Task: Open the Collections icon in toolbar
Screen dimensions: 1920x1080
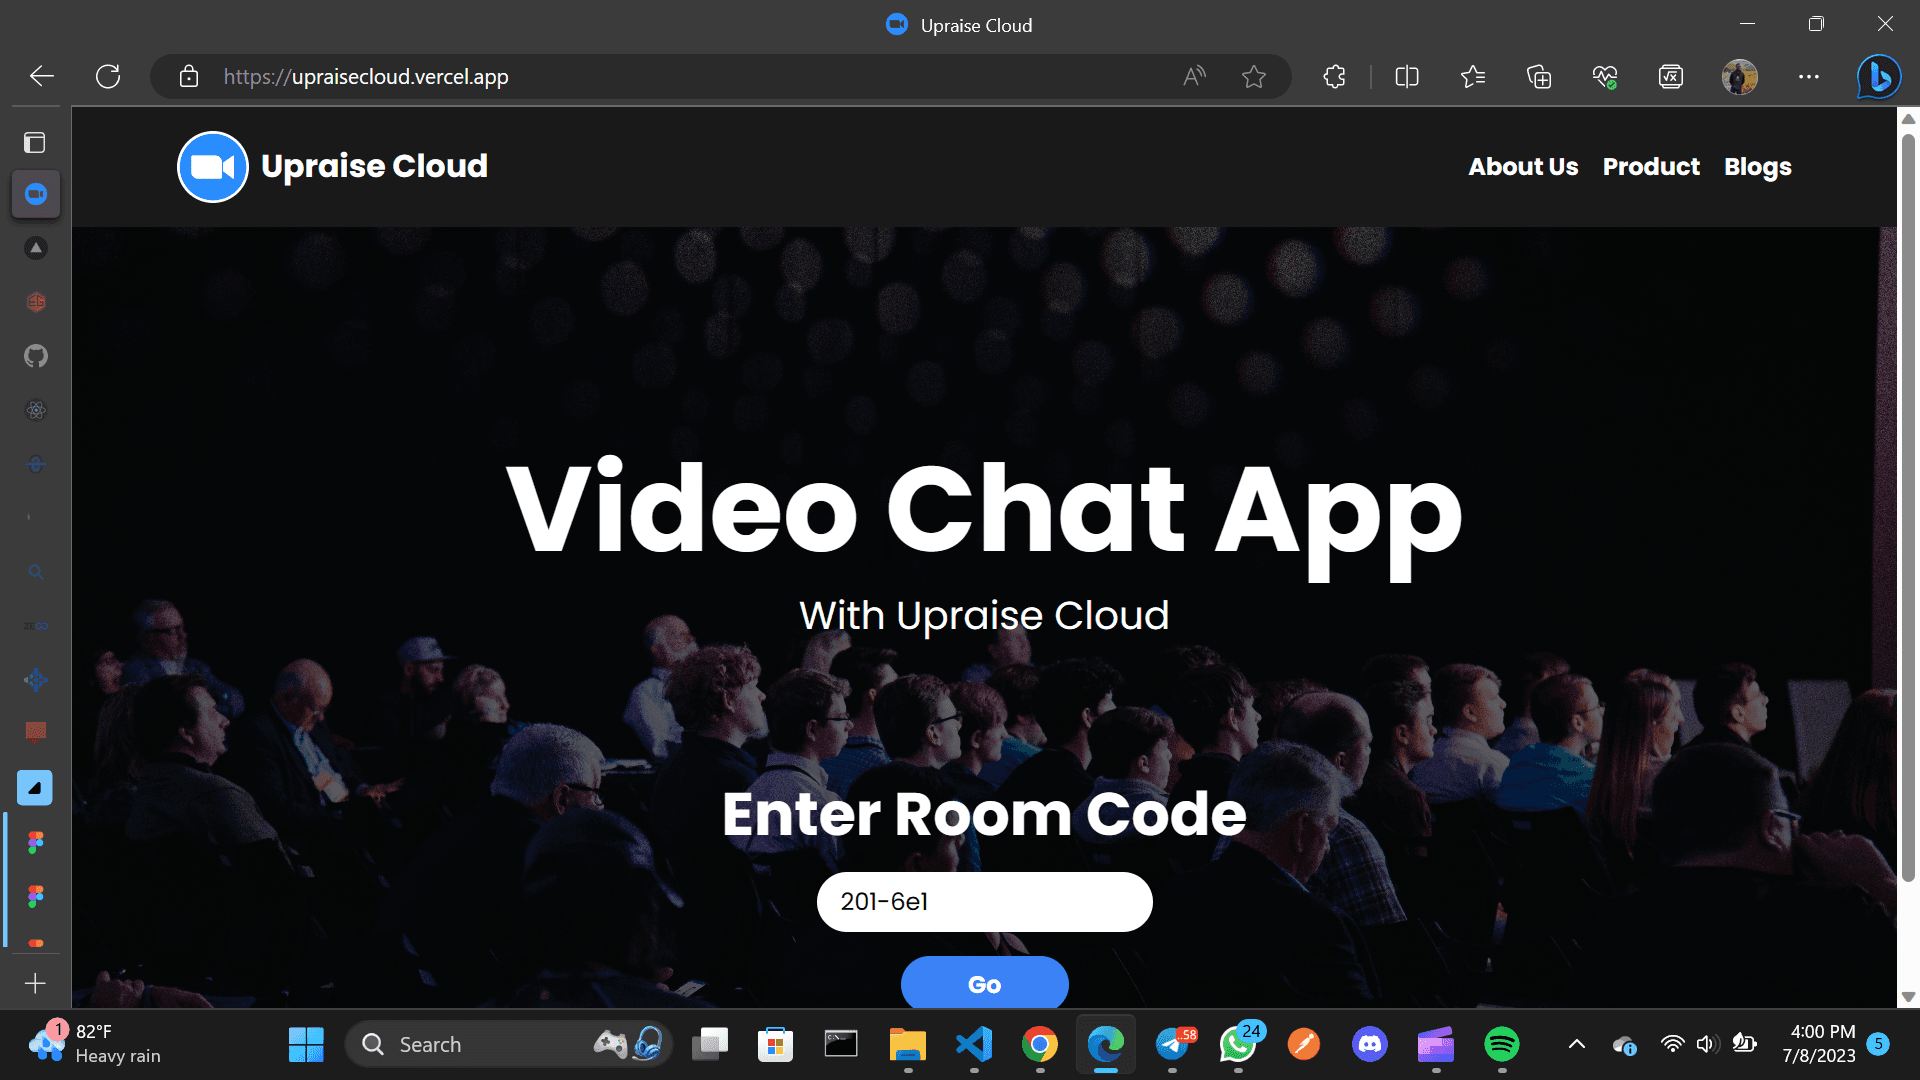Action: (x=1539, y=76)
